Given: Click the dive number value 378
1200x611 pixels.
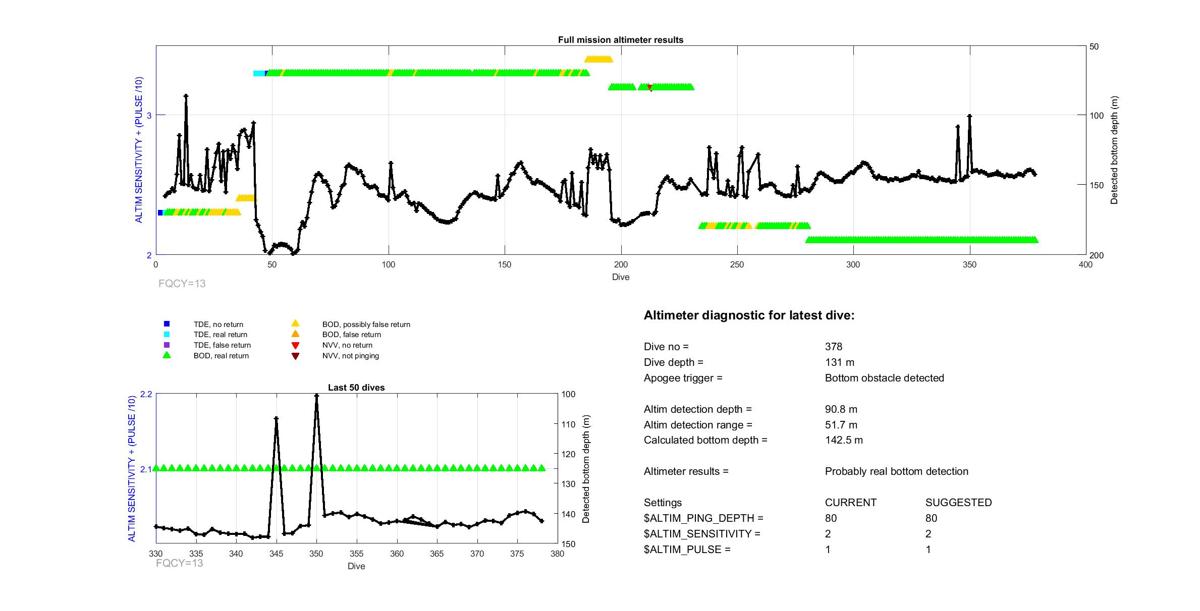Looking at the screenshot, I should tap(834, 346).
